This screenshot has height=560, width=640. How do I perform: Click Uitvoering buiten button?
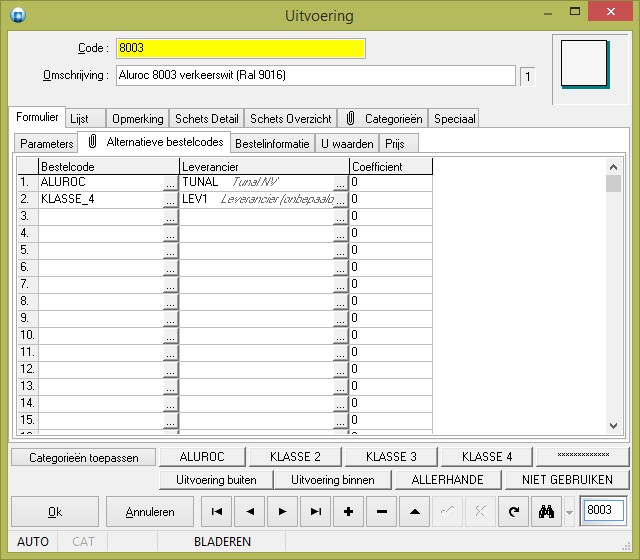pyautogui.click(x=216, y=480)
